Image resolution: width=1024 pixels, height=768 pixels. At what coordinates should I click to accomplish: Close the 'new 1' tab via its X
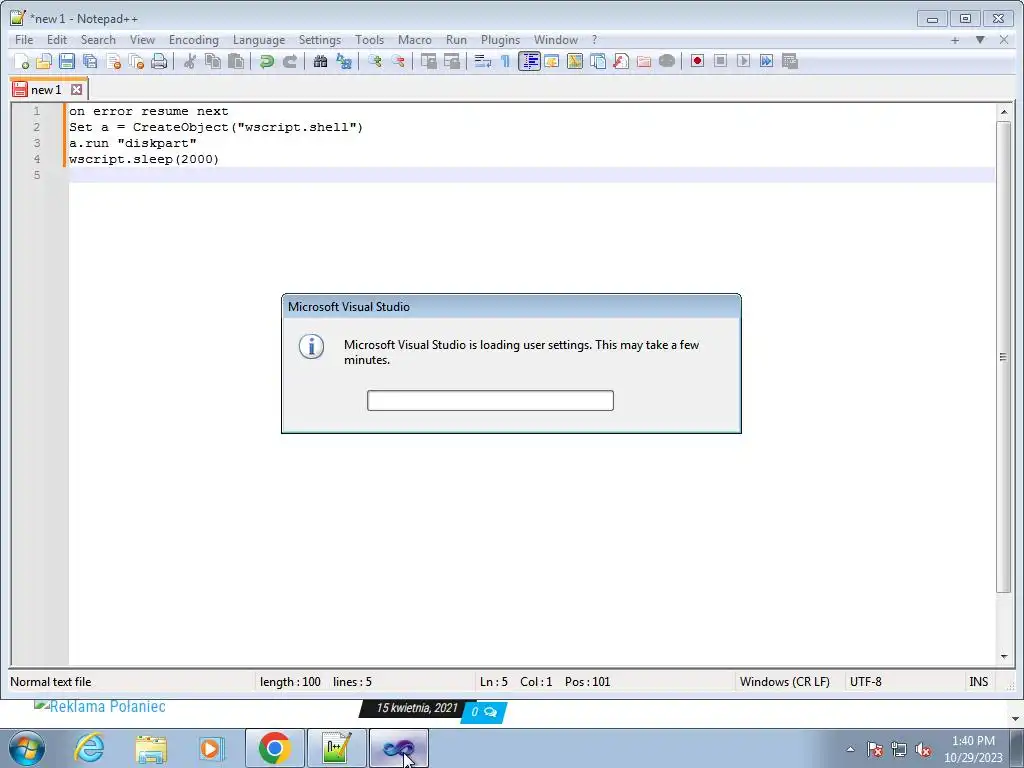click(76, 89)
